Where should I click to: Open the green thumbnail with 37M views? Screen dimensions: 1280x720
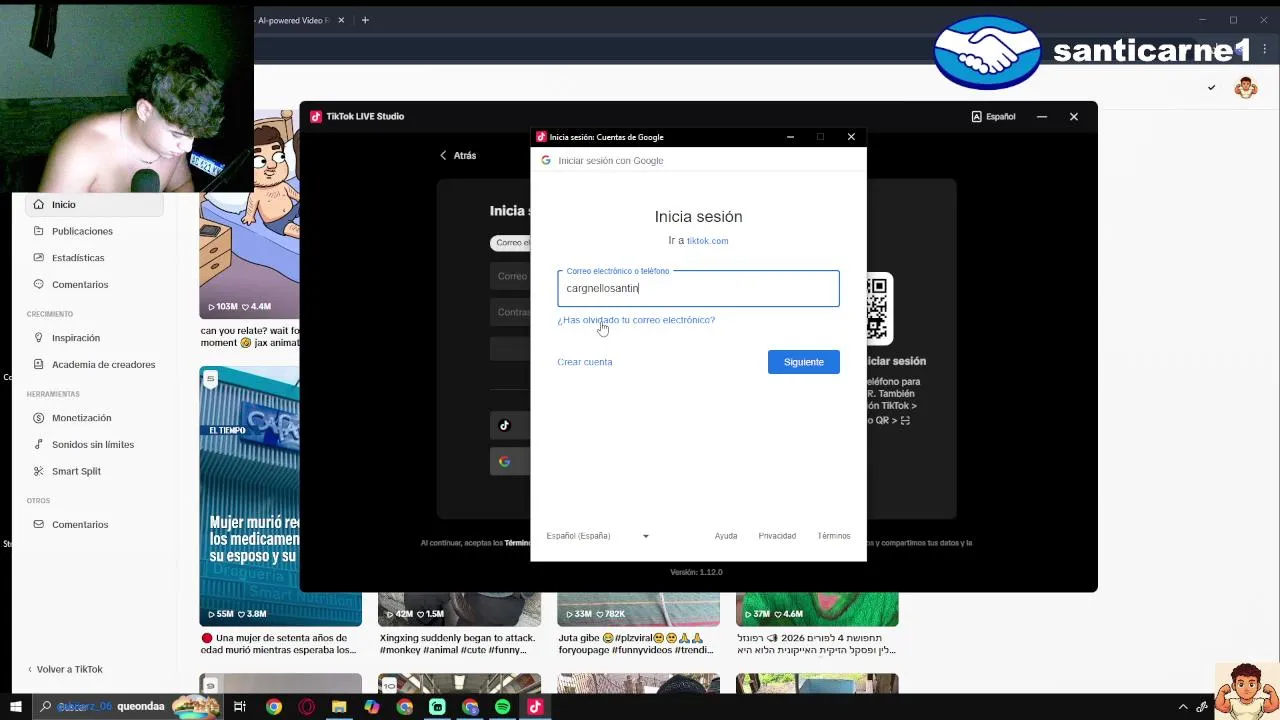pos(817,609)
